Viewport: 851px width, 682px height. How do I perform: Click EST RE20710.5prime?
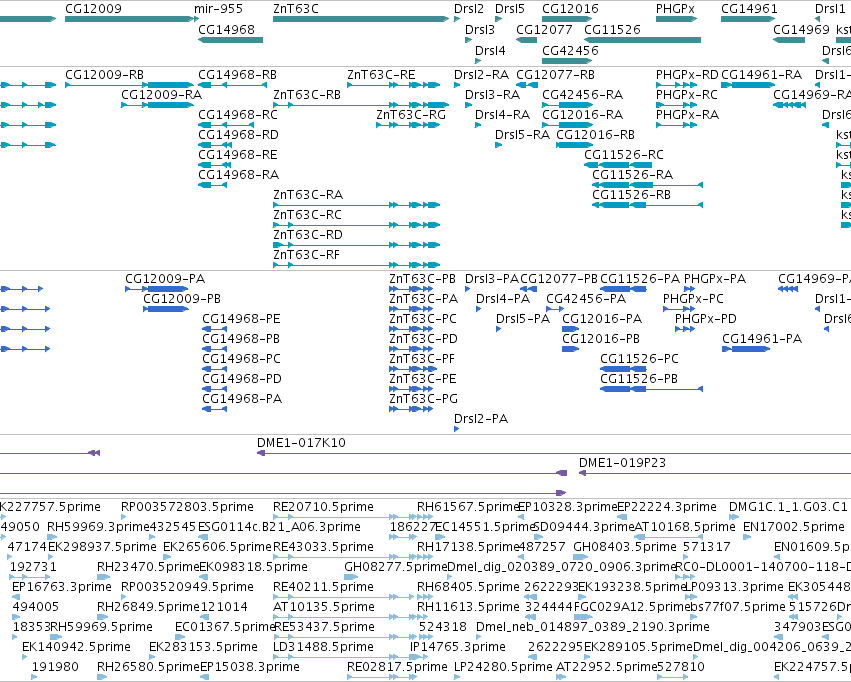tap(323, 507)
